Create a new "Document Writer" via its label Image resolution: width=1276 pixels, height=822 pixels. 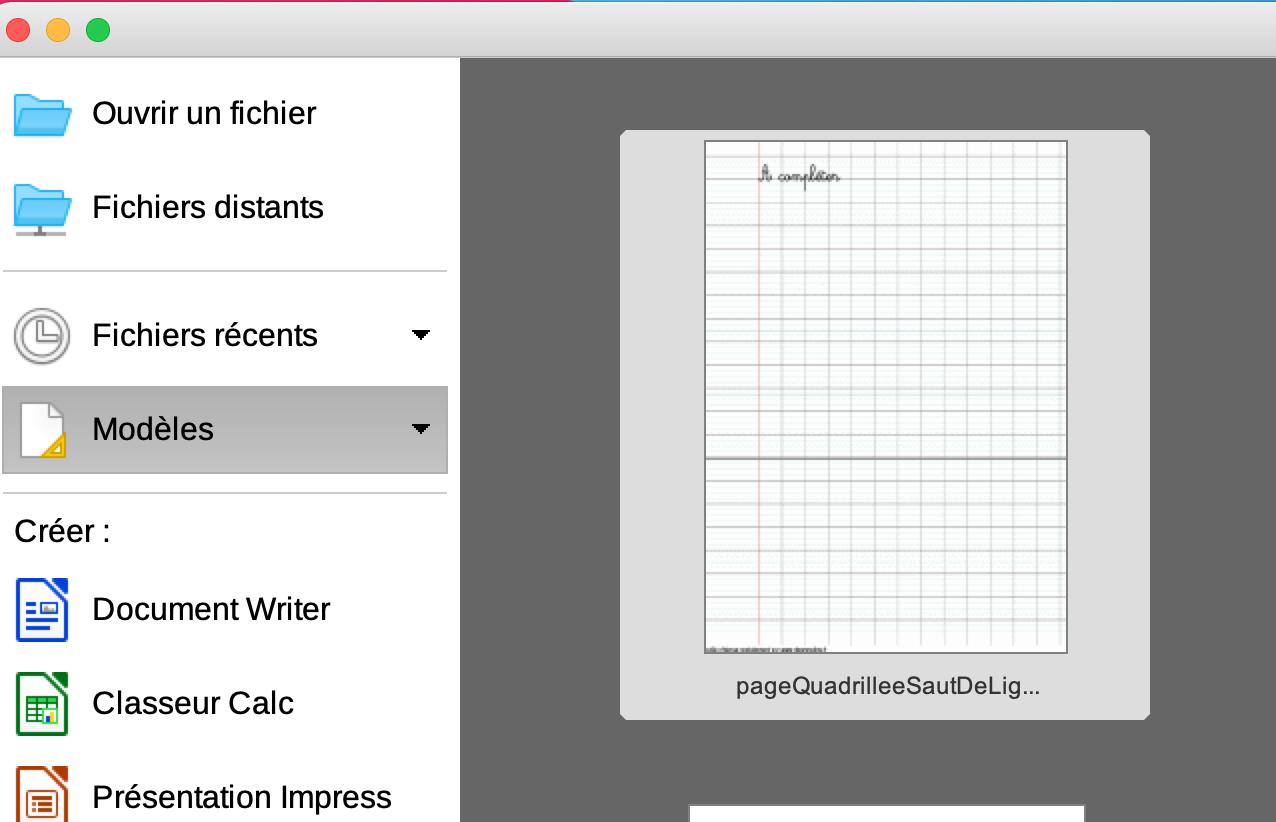pos(211,609)
